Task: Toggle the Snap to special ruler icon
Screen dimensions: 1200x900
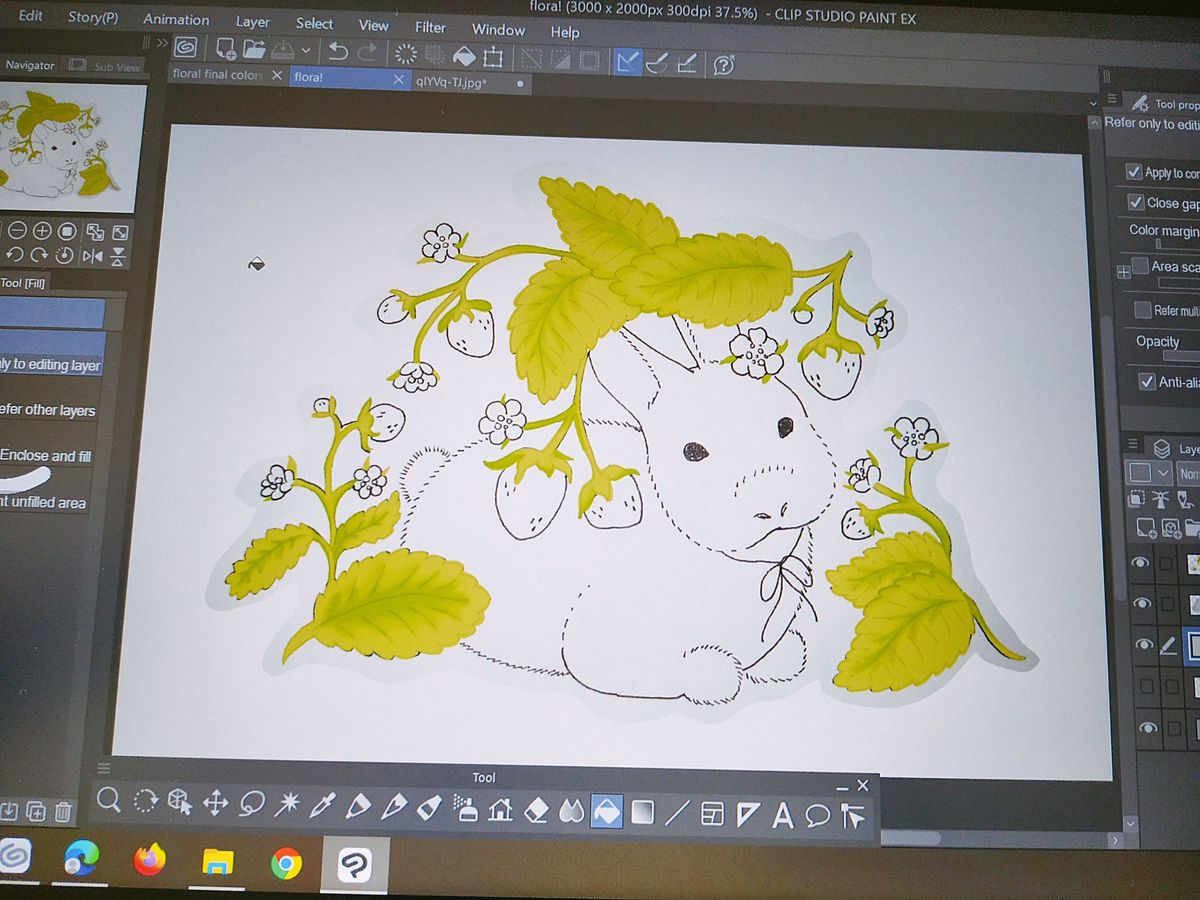Action: coord(657,63)
